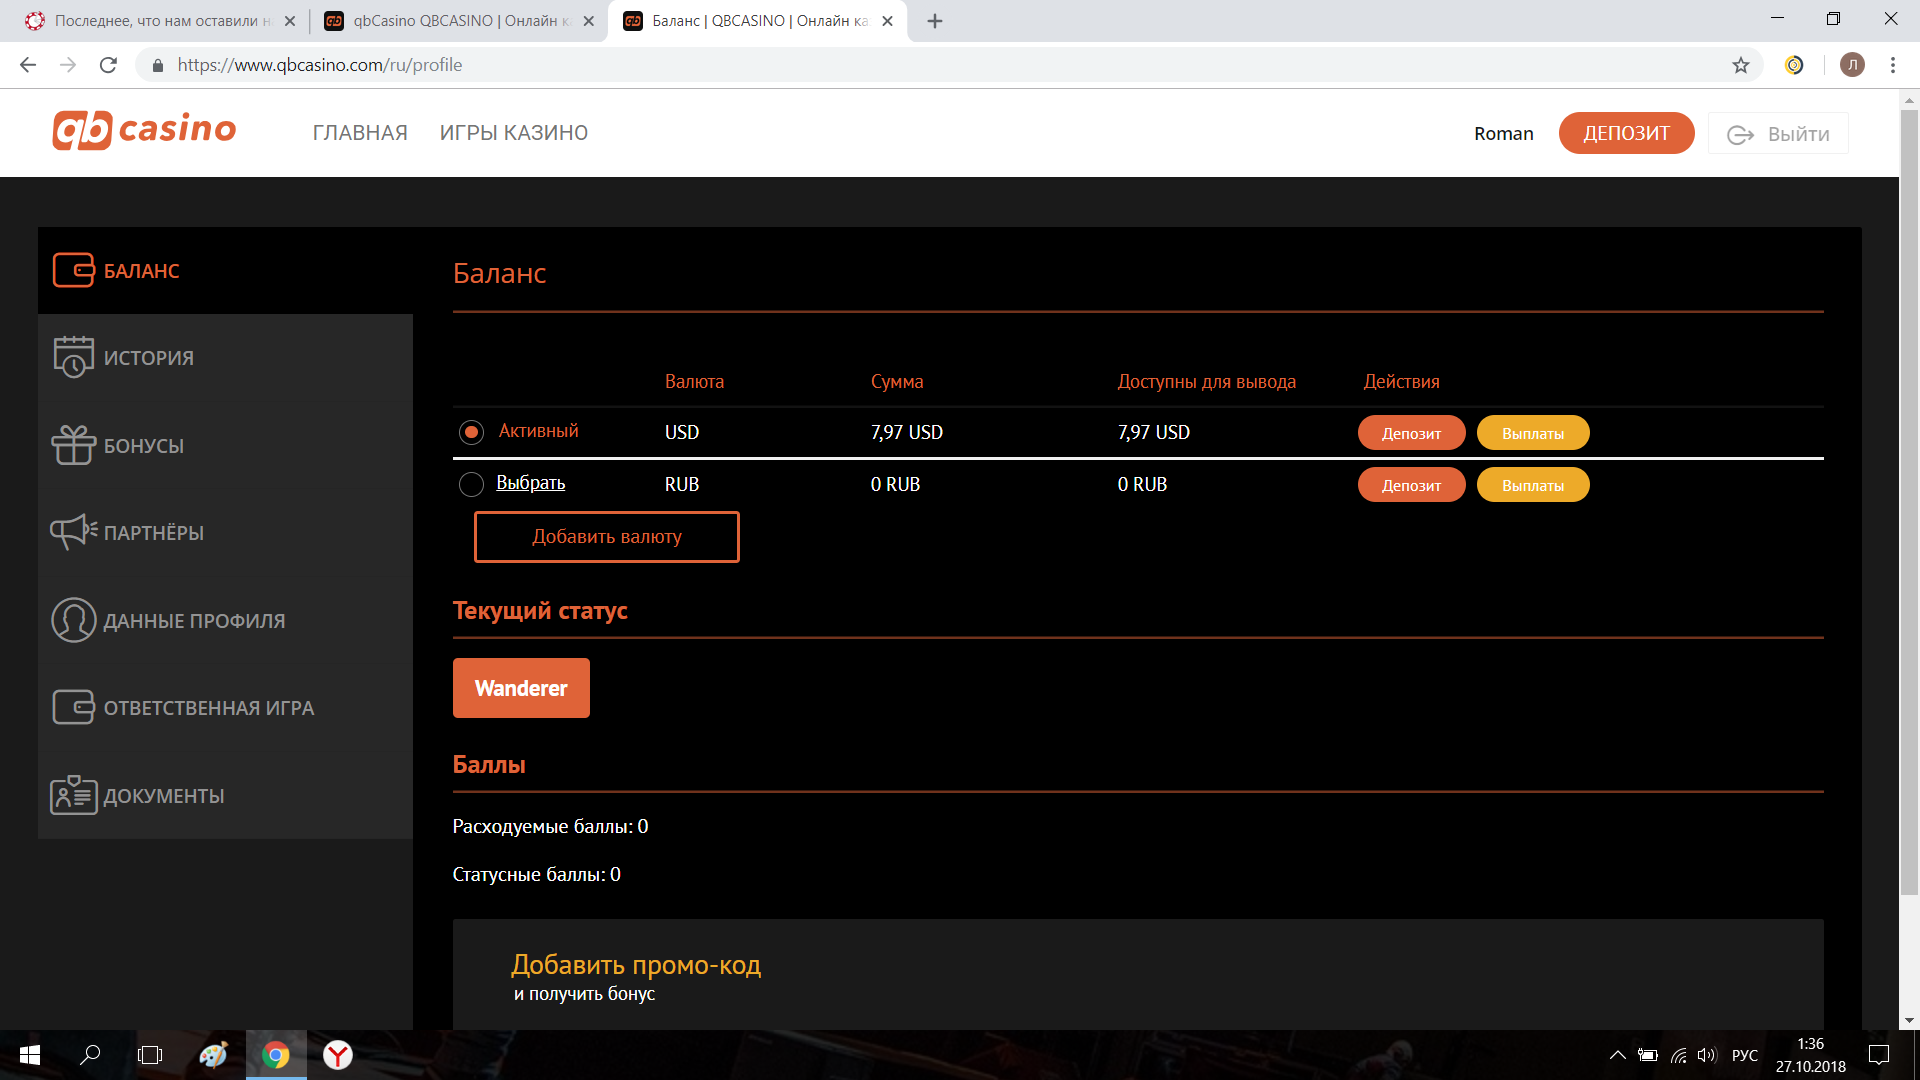Expand the system tray hidden icons chevron
The height and width of the screenshot is (1080, 1920).
(1617, 1055)
